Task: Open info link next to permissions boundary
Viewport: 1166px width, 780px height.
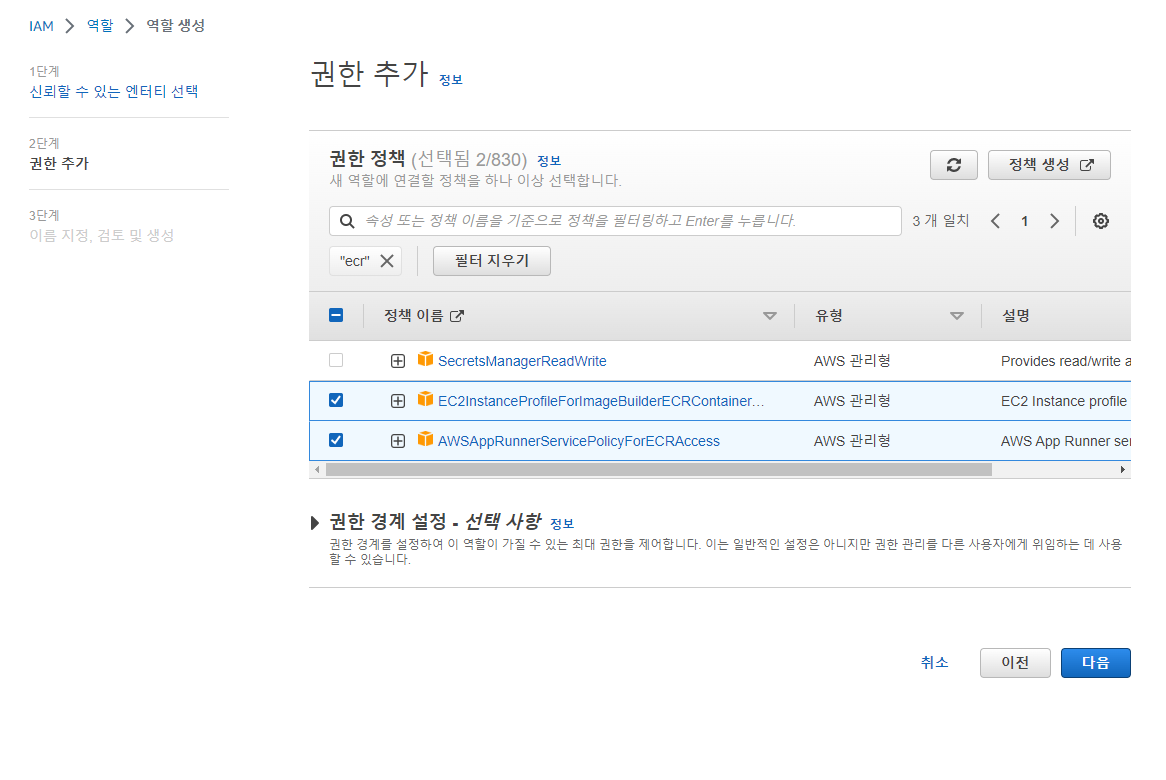Action: point(561,523)
